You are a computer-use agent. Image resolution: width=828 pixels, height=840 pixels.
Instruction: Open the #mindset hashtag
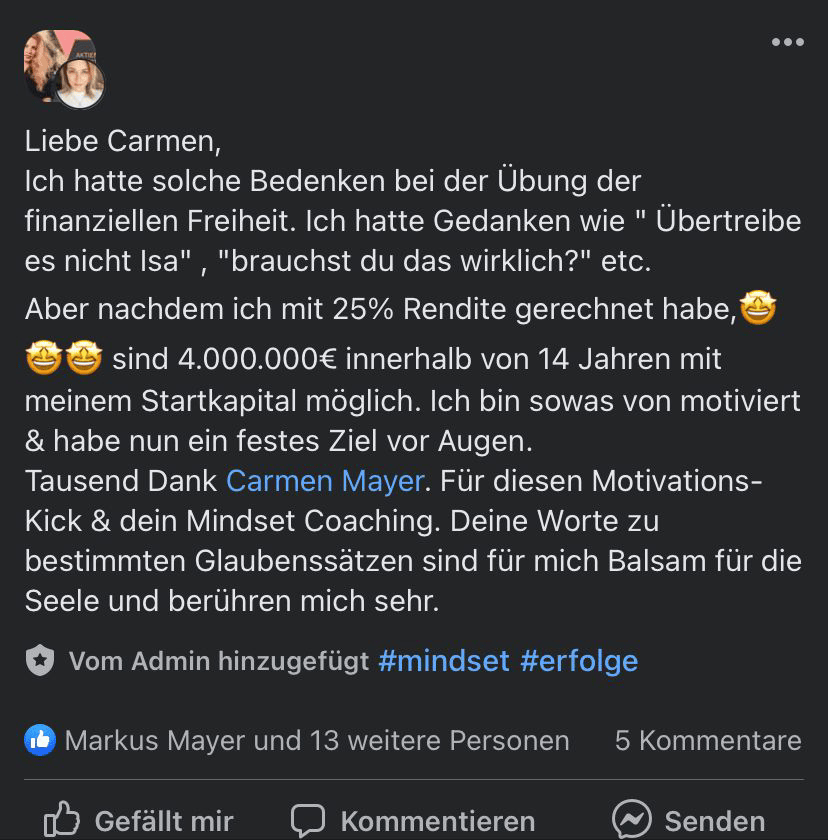[444, 660]
